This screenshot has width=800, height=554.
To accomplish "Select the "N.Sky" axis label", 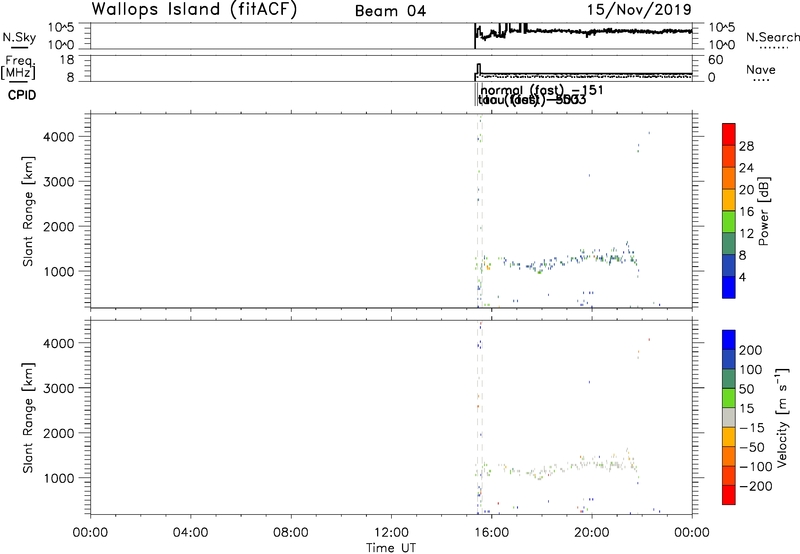I will coord(19,37).
